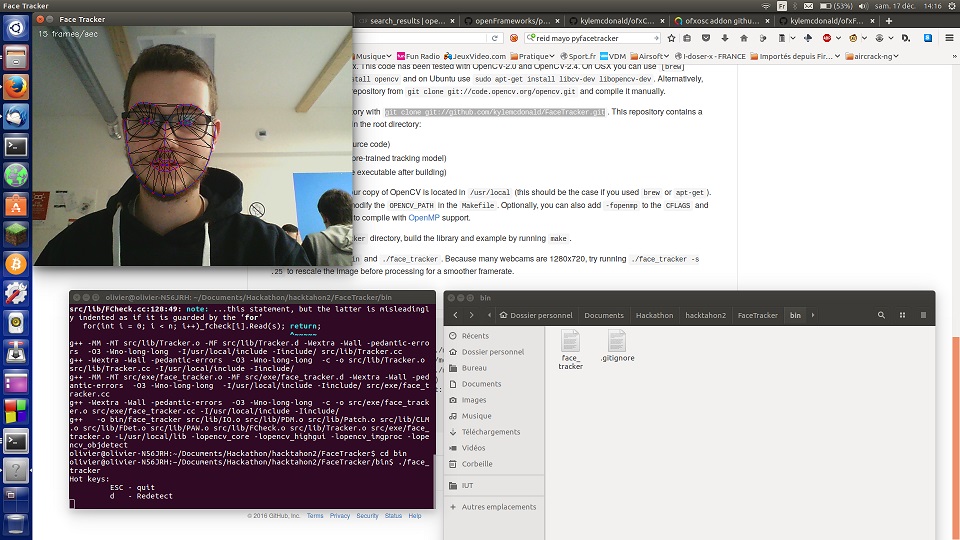The width and height of the screenshot is (960, 540).
Task: Click search icon in Files window
Action: pos(881,315)
